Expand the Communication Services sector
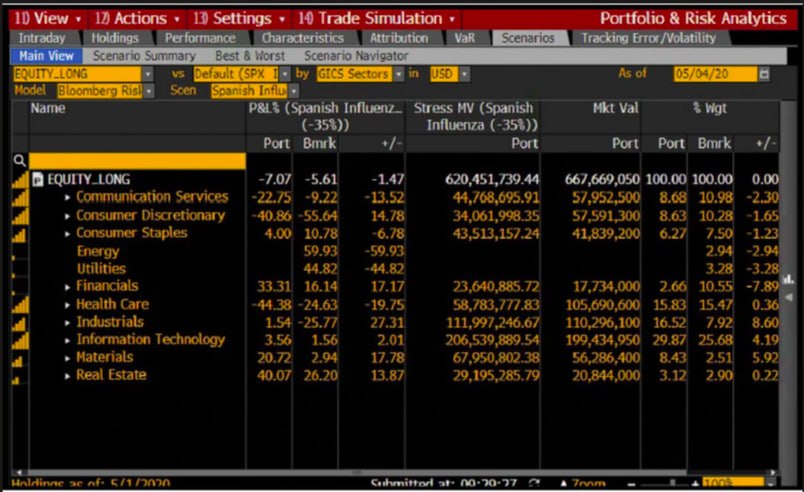804x492 pixels. 67,197
